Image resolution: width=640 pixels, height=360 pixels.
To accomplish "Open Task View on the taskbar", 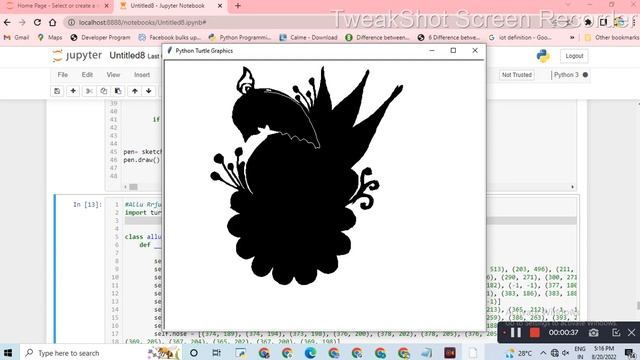I will [x=217, y=353].
